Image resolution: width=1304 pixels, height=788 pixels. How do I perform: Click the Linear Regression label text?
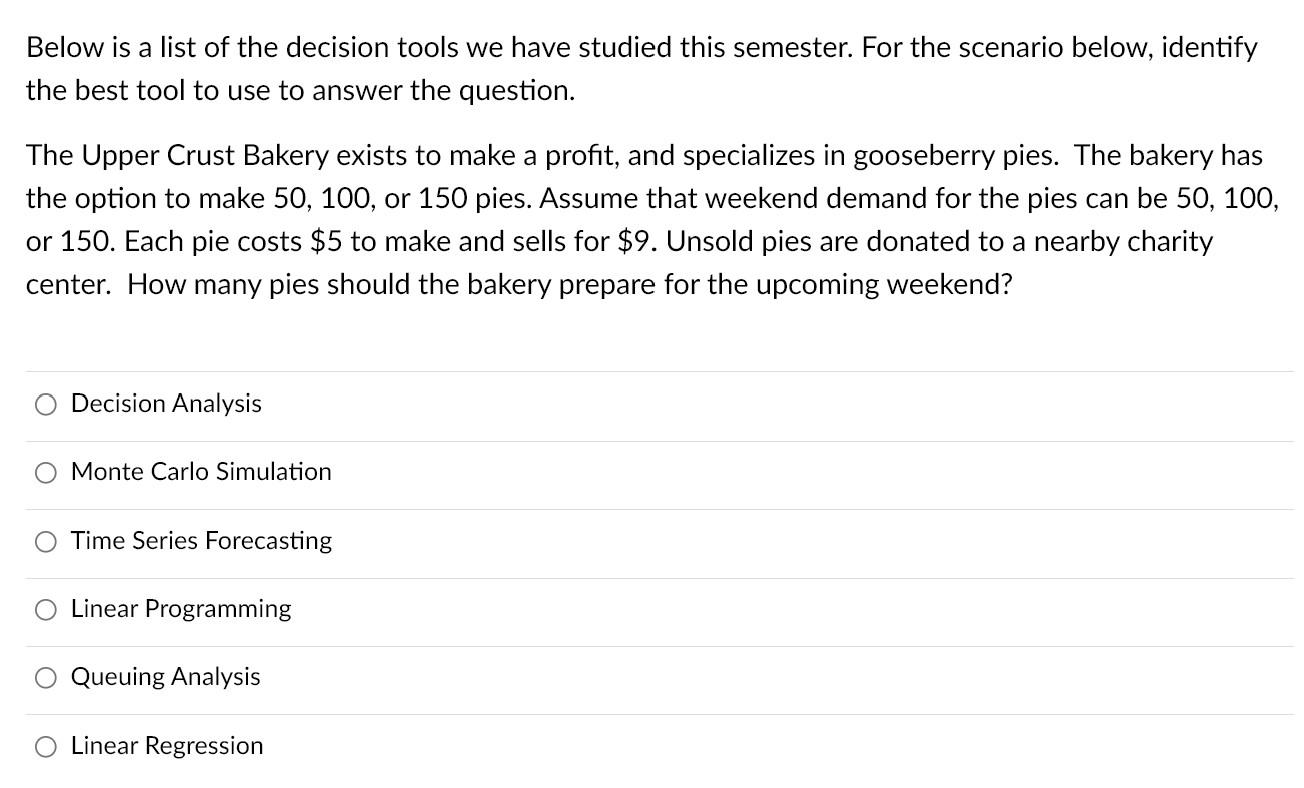[166, 746]
